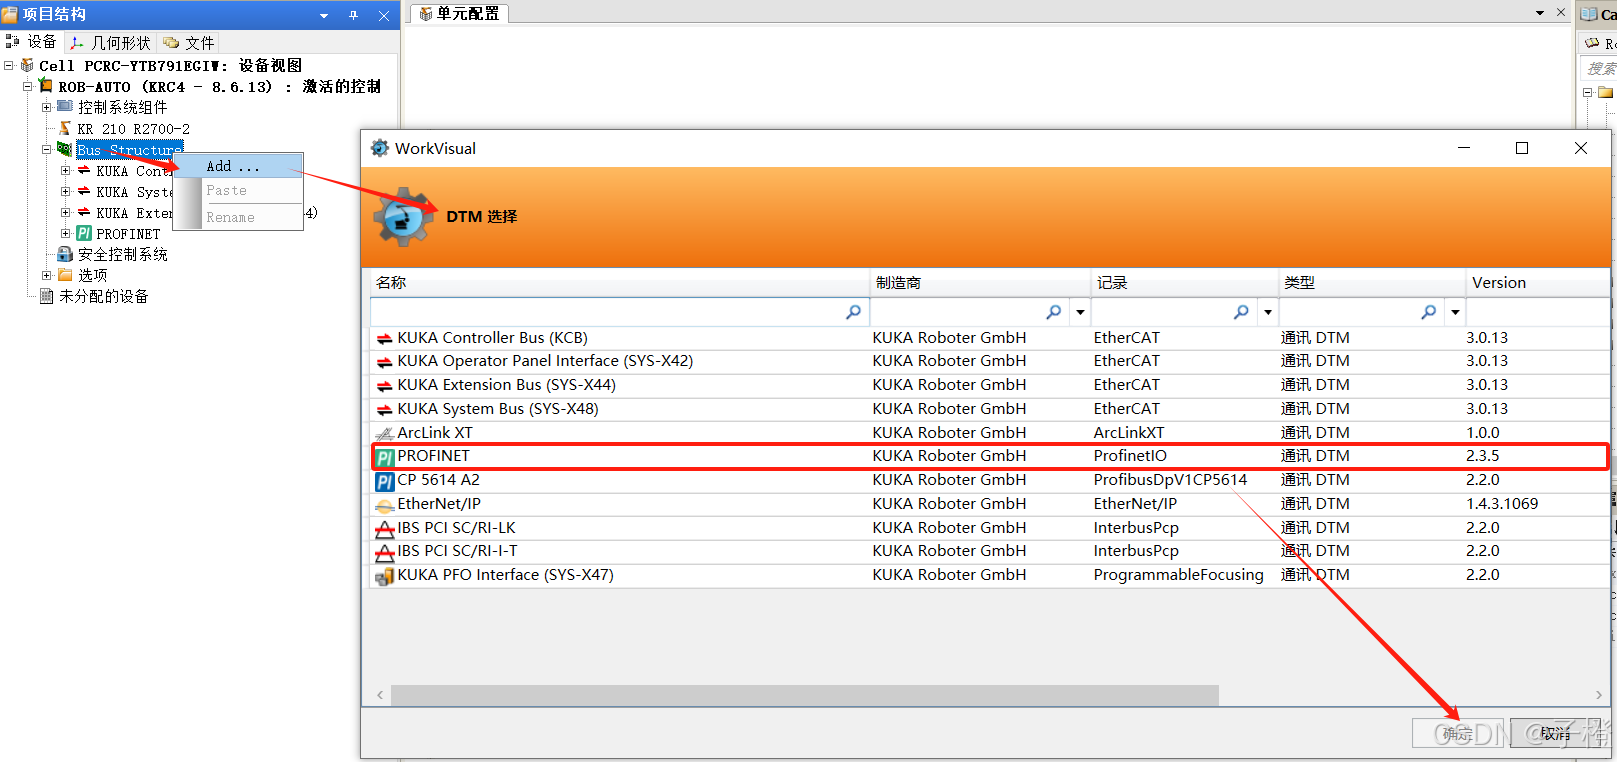1617x762 pixels.
Task: Click the PROFINET icon in the project tree
Action: [84, 233]
